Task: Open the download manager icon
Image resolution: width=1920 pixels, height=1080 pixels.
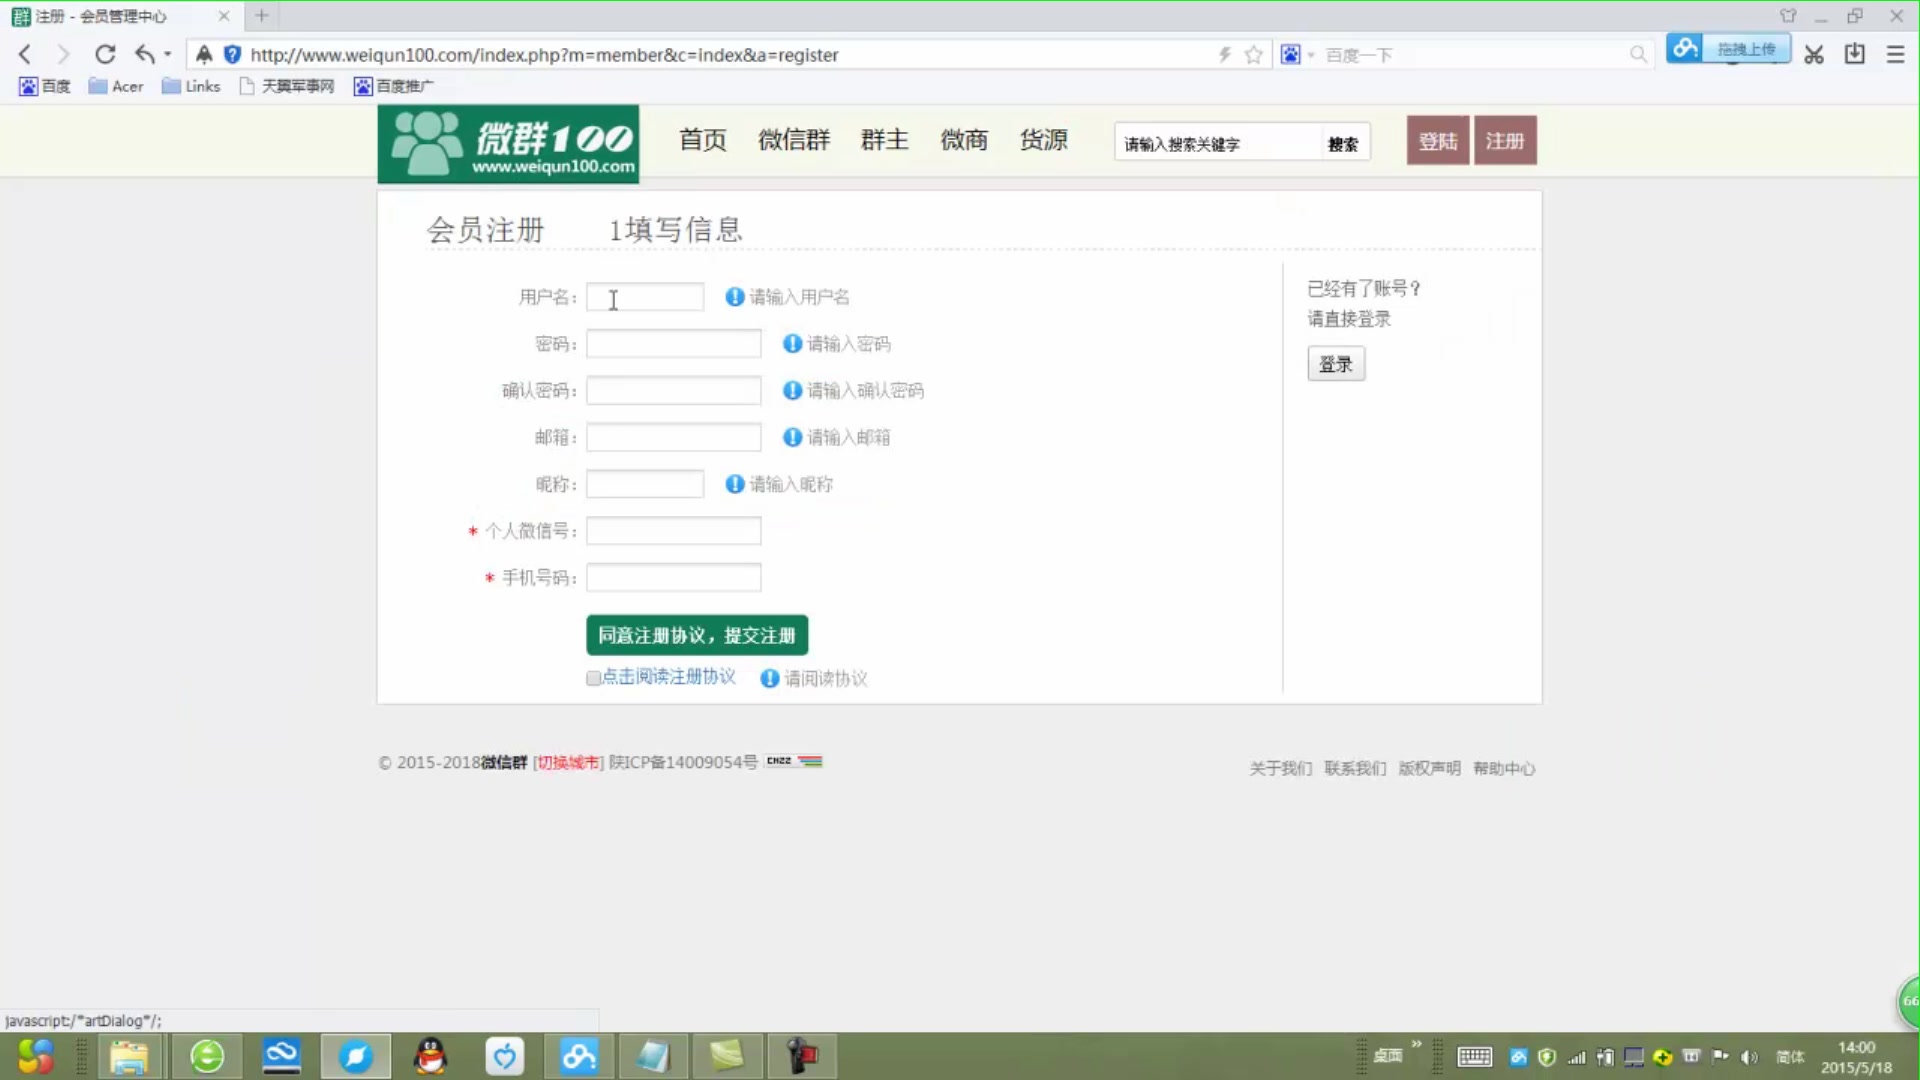Action: pyautogui.click(x=1855, y=55)
